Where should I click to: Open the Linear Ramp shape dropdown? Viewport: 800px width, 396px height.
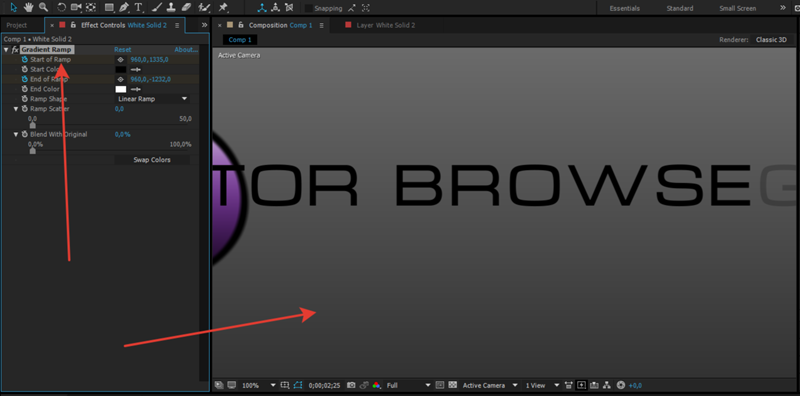(152, 98)
